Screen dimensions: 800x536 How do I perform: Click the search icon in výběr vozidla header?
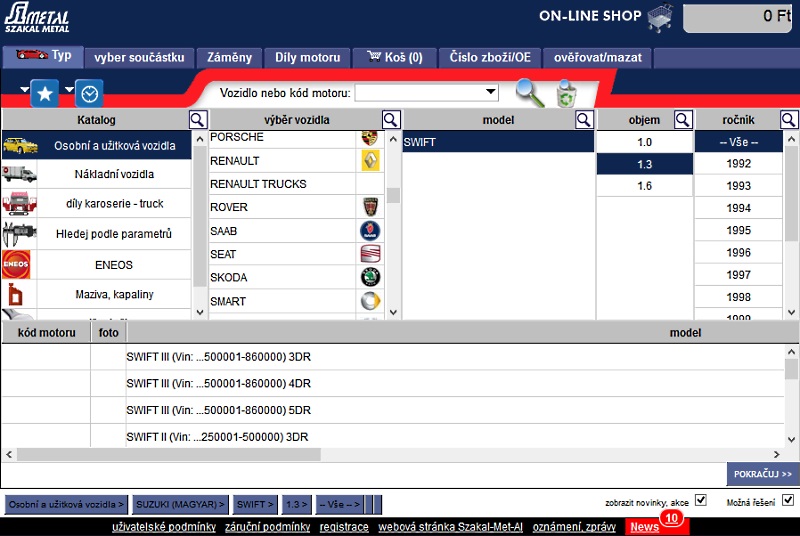pos(391,120)
